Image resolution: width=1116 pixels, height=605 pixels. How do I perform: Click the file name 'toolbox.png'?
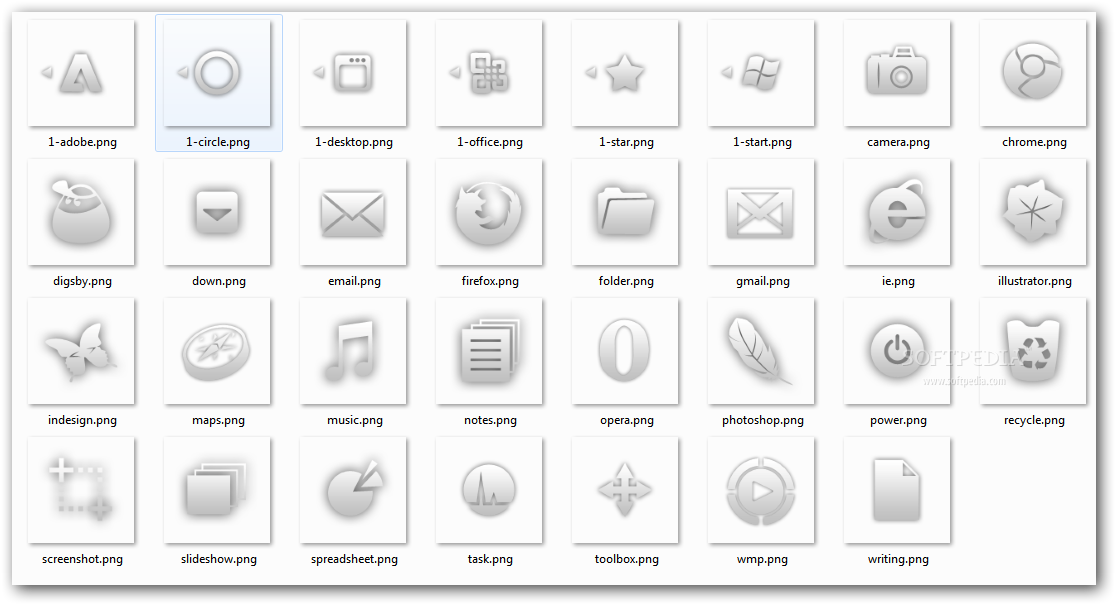coord(626,559)
